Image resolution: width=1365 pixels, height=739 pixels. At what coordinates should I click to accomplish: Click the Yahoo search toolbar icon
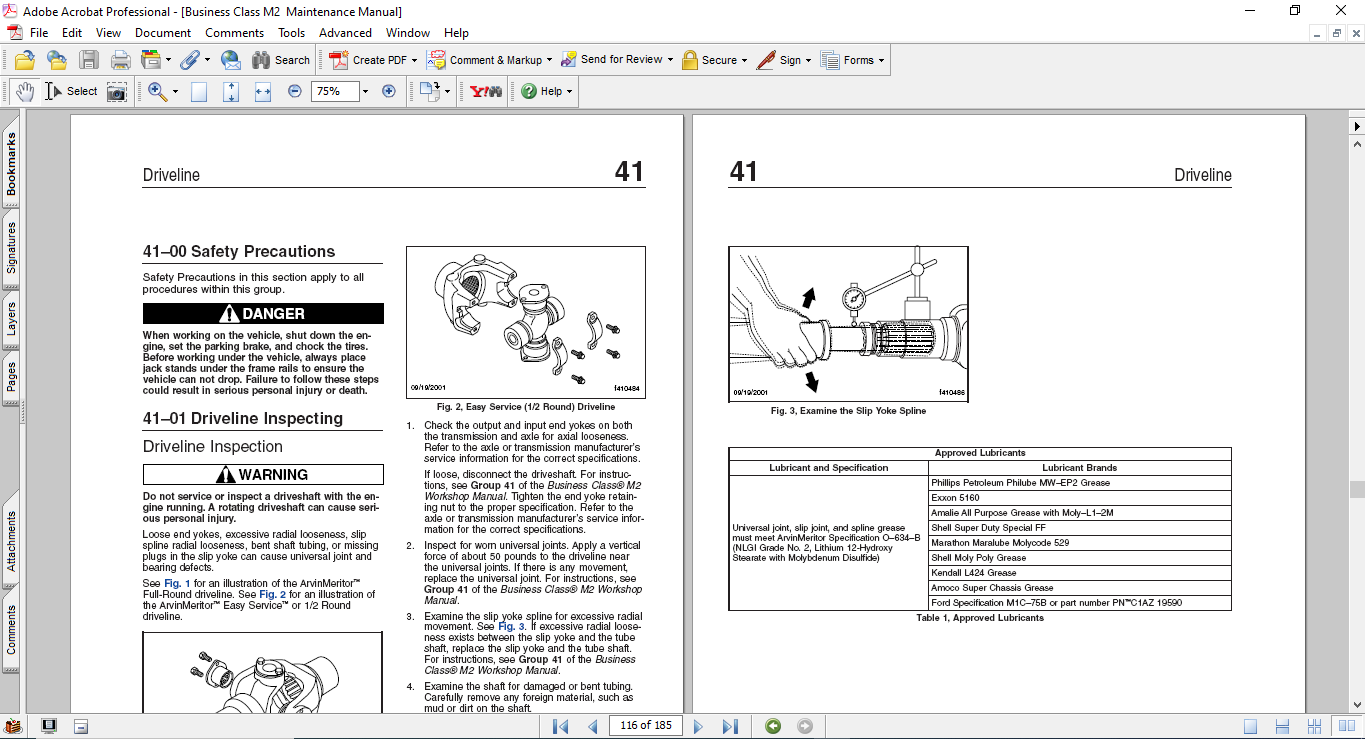click(485, 91)
